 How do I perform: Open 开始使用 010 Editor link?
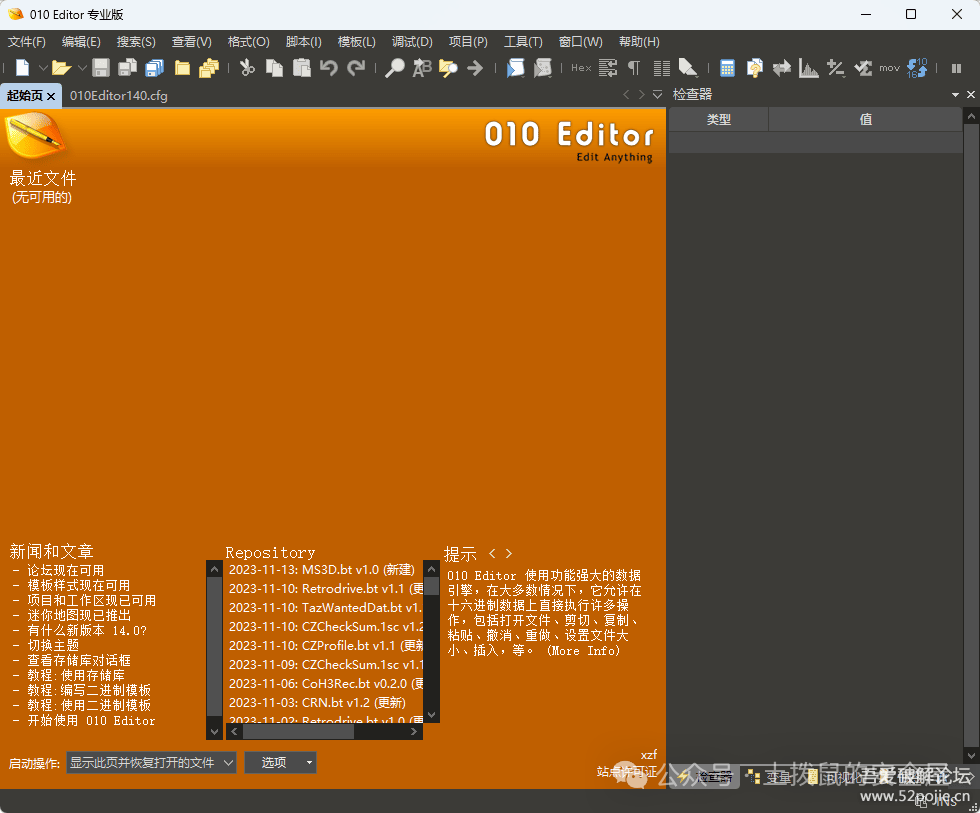pyautogui.click(x=91, y=721)
